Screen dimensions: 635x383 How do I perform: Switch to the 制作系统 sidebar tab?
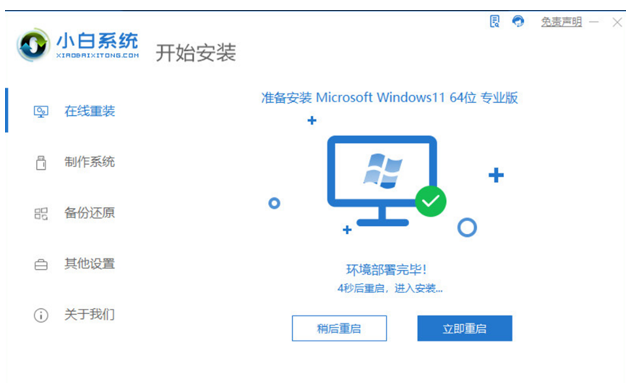(x=74, y=162)
